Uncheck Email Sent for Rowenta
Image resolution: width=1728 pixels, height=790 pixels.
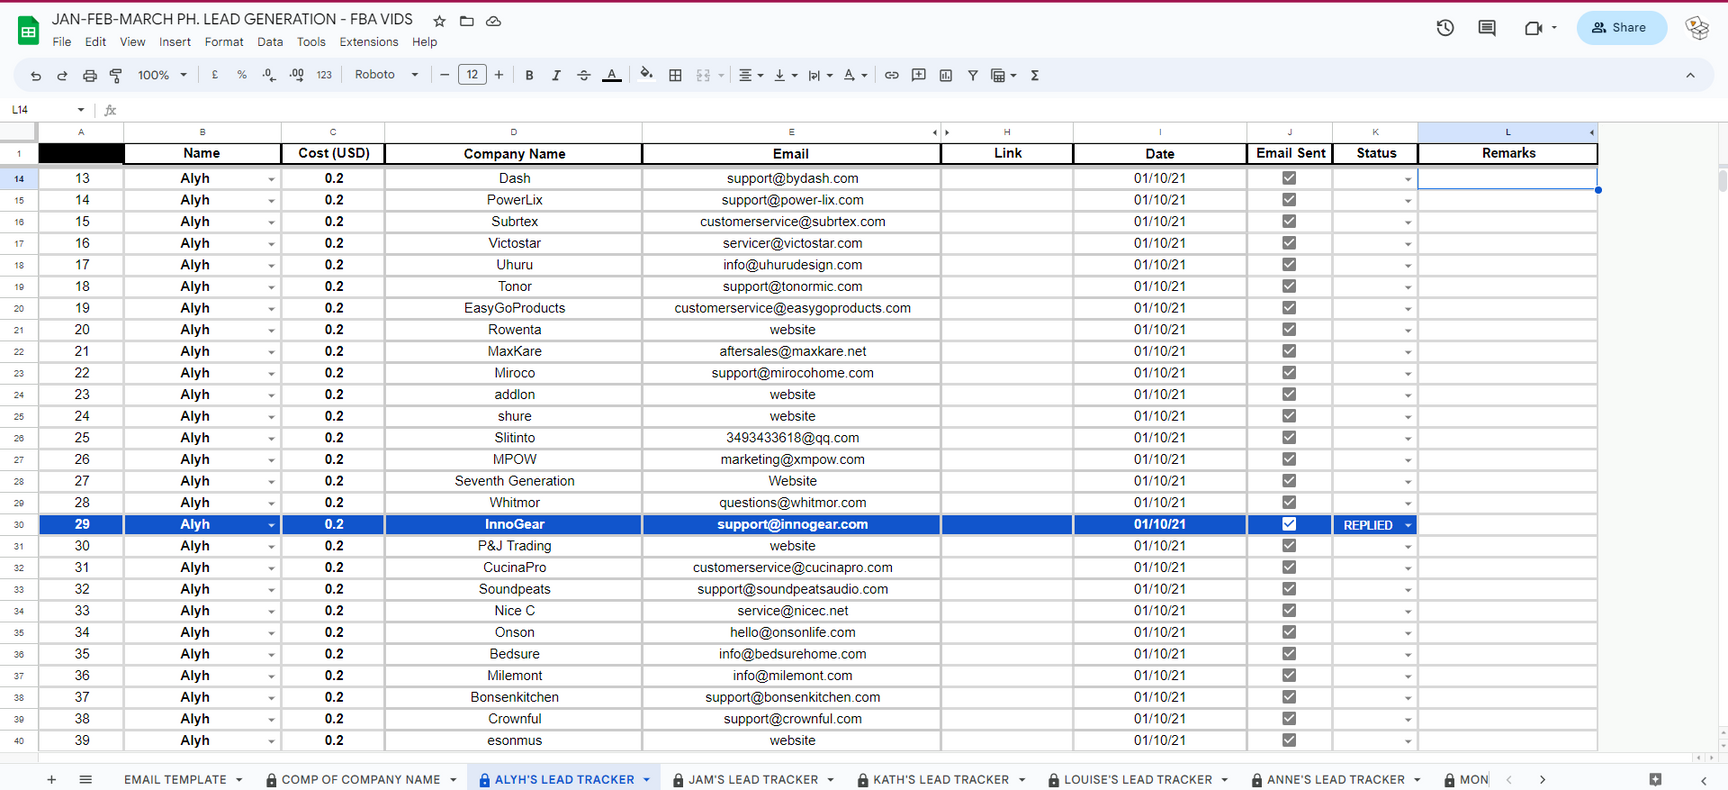click(x=1289, y=329)
